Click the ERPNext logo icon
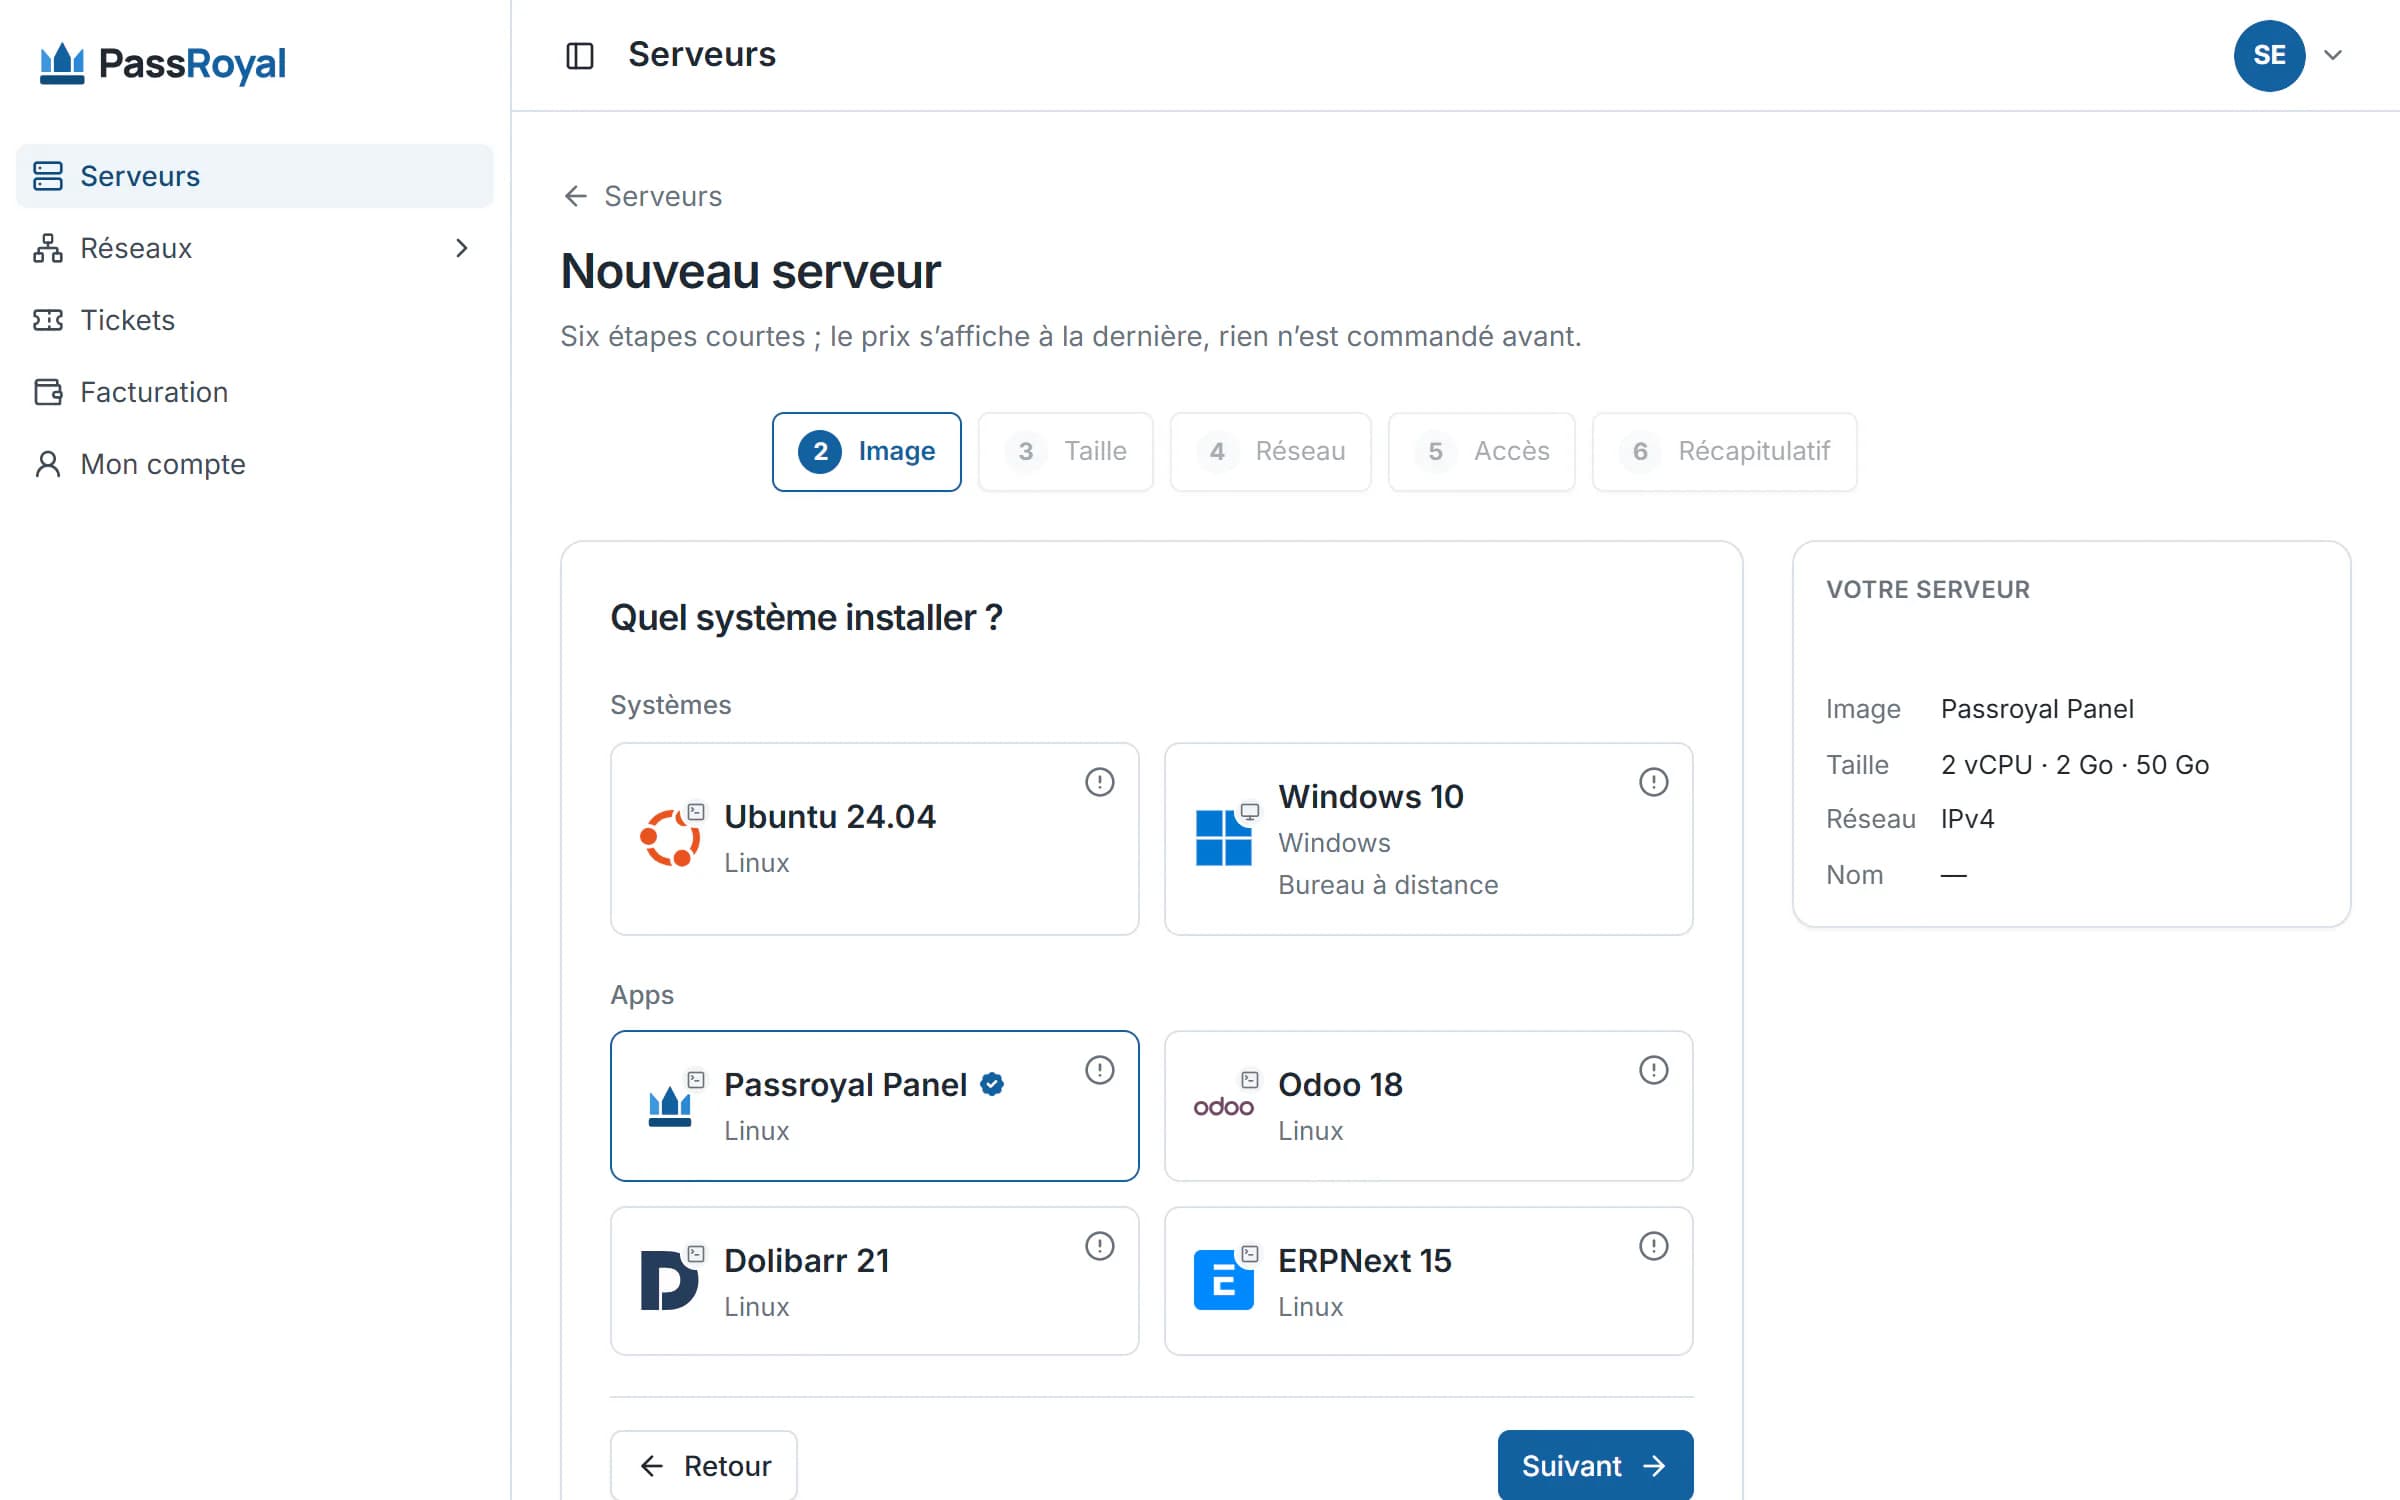Image resolution: width=2400 pixels, height=1500 pixels. (1223, 1280)
